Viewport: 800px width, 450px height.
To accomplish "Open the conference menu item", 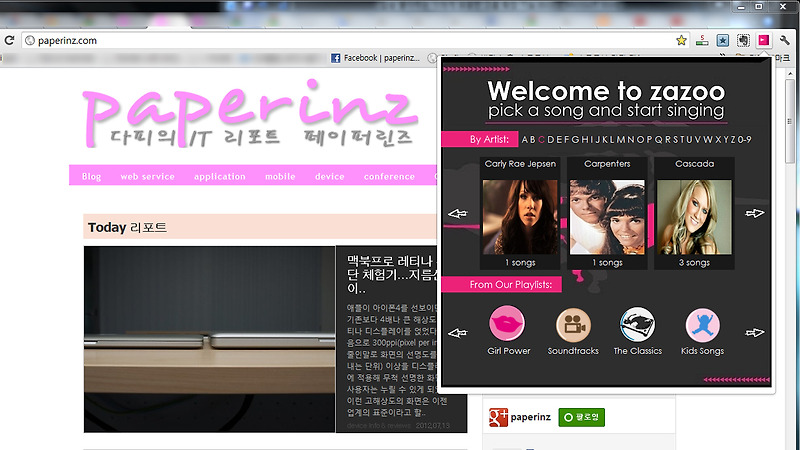I will (389, 177).
